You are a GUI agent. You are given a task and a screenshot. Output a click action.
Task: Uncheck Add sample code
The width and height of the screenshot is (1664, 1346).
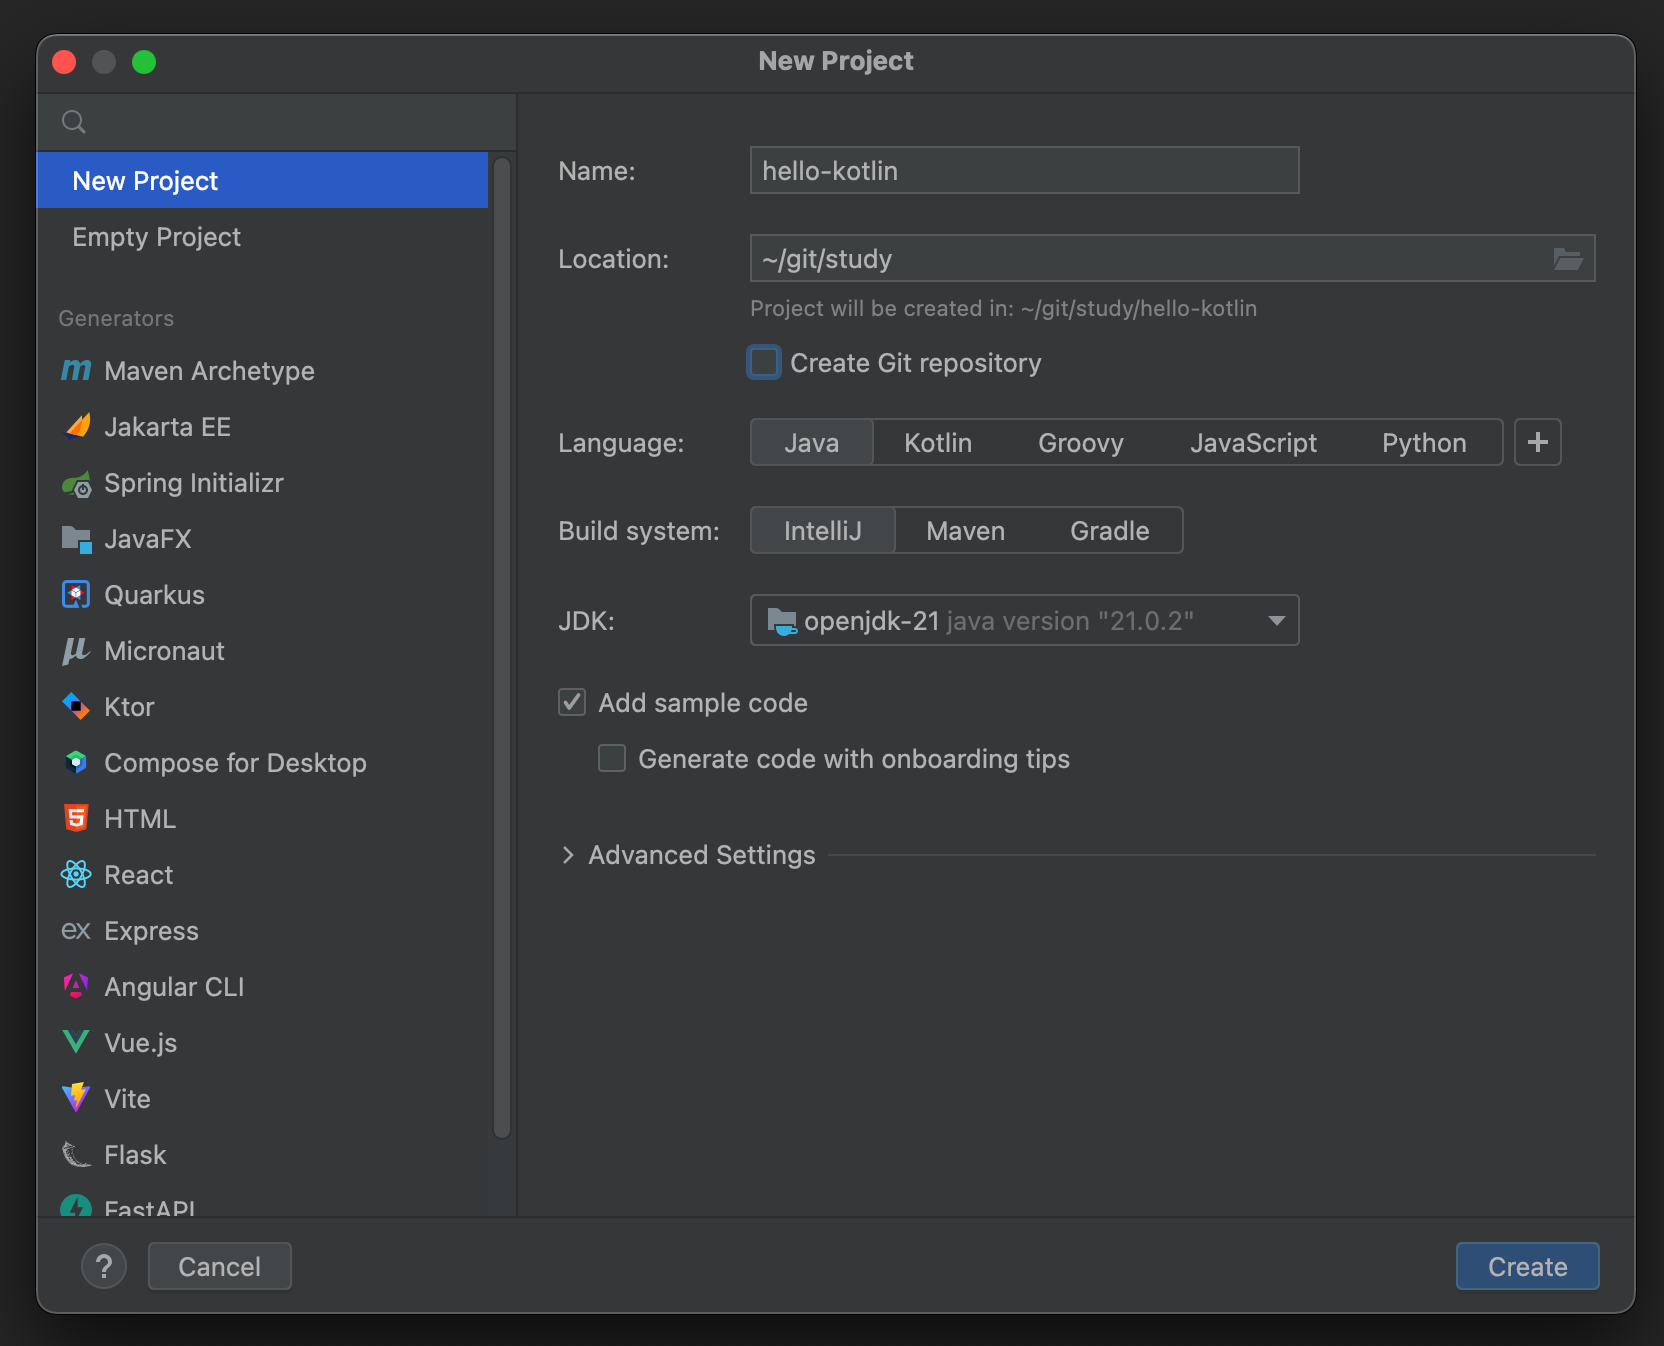coord(572,702)
